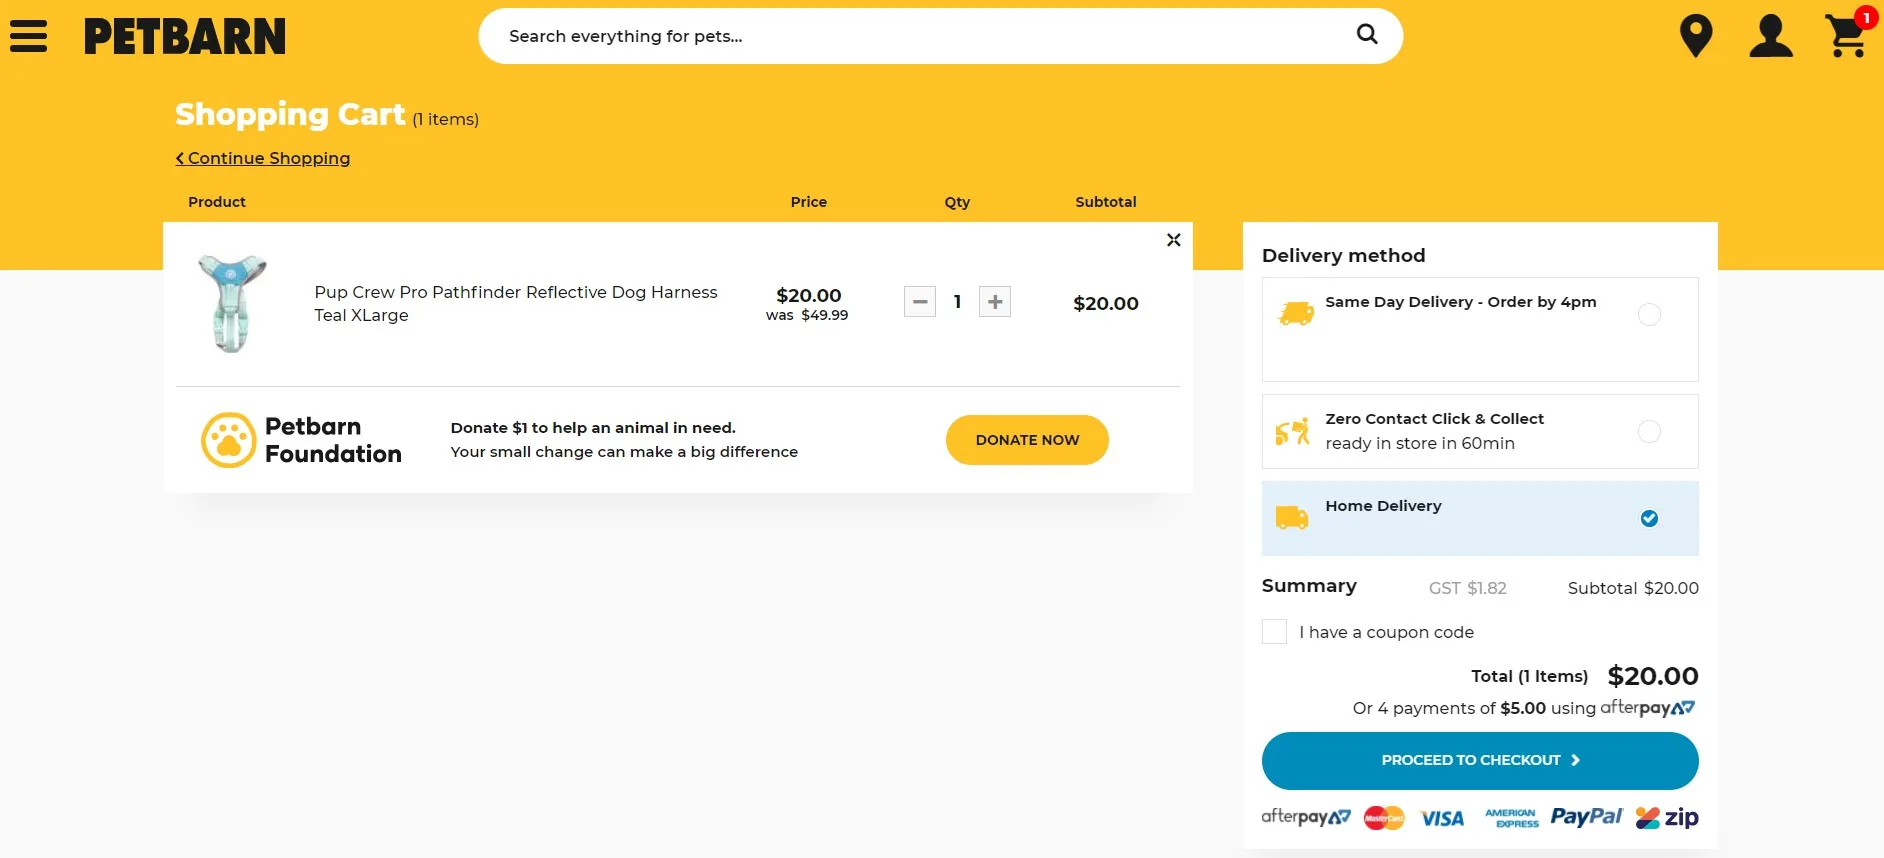Open the dog harness product thumbnail
The image size is (1884, 858).
pos(232,303)
